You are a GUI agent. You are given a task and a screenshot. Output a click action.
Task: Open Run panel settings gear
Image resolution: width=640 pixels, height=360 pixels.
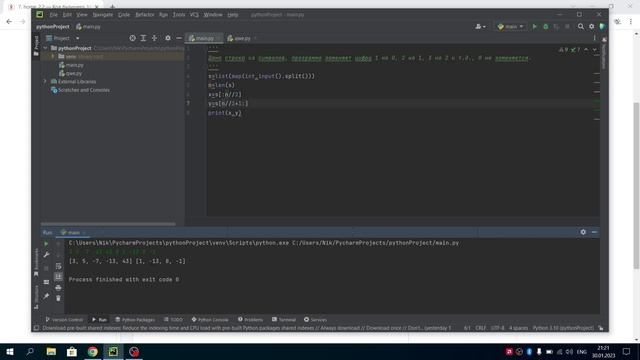(x=583, y=232)
